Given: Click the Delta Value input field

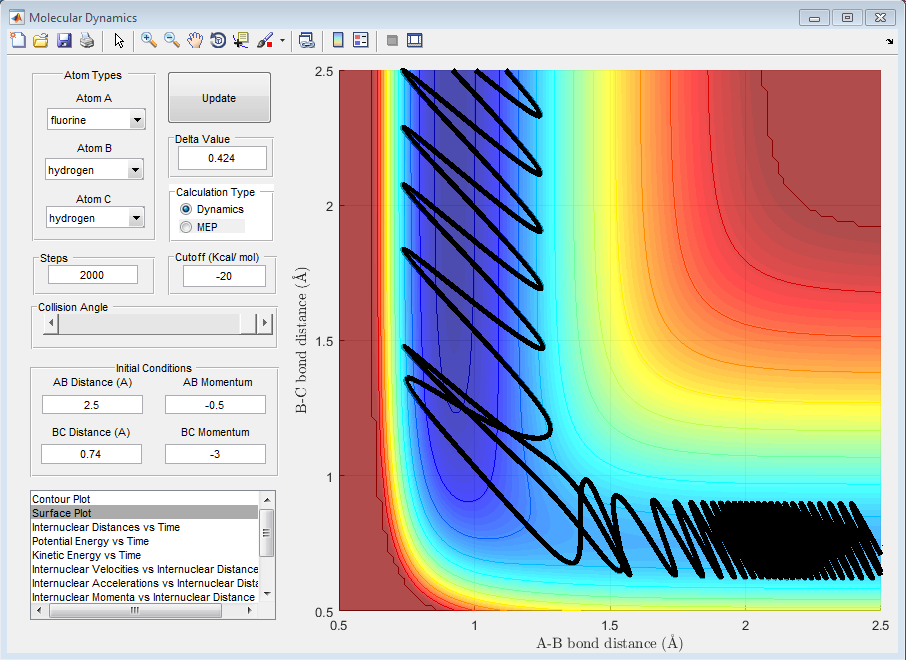Looking at the screenshot, I should (x=222, y=158).
